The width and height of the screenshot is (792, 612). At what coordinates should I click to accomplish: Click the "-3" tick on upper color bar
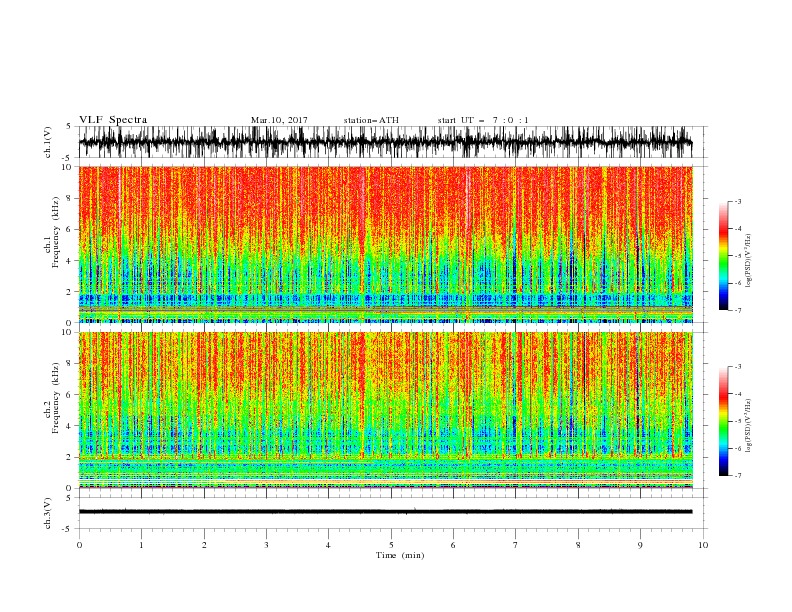tap(737, 201)
